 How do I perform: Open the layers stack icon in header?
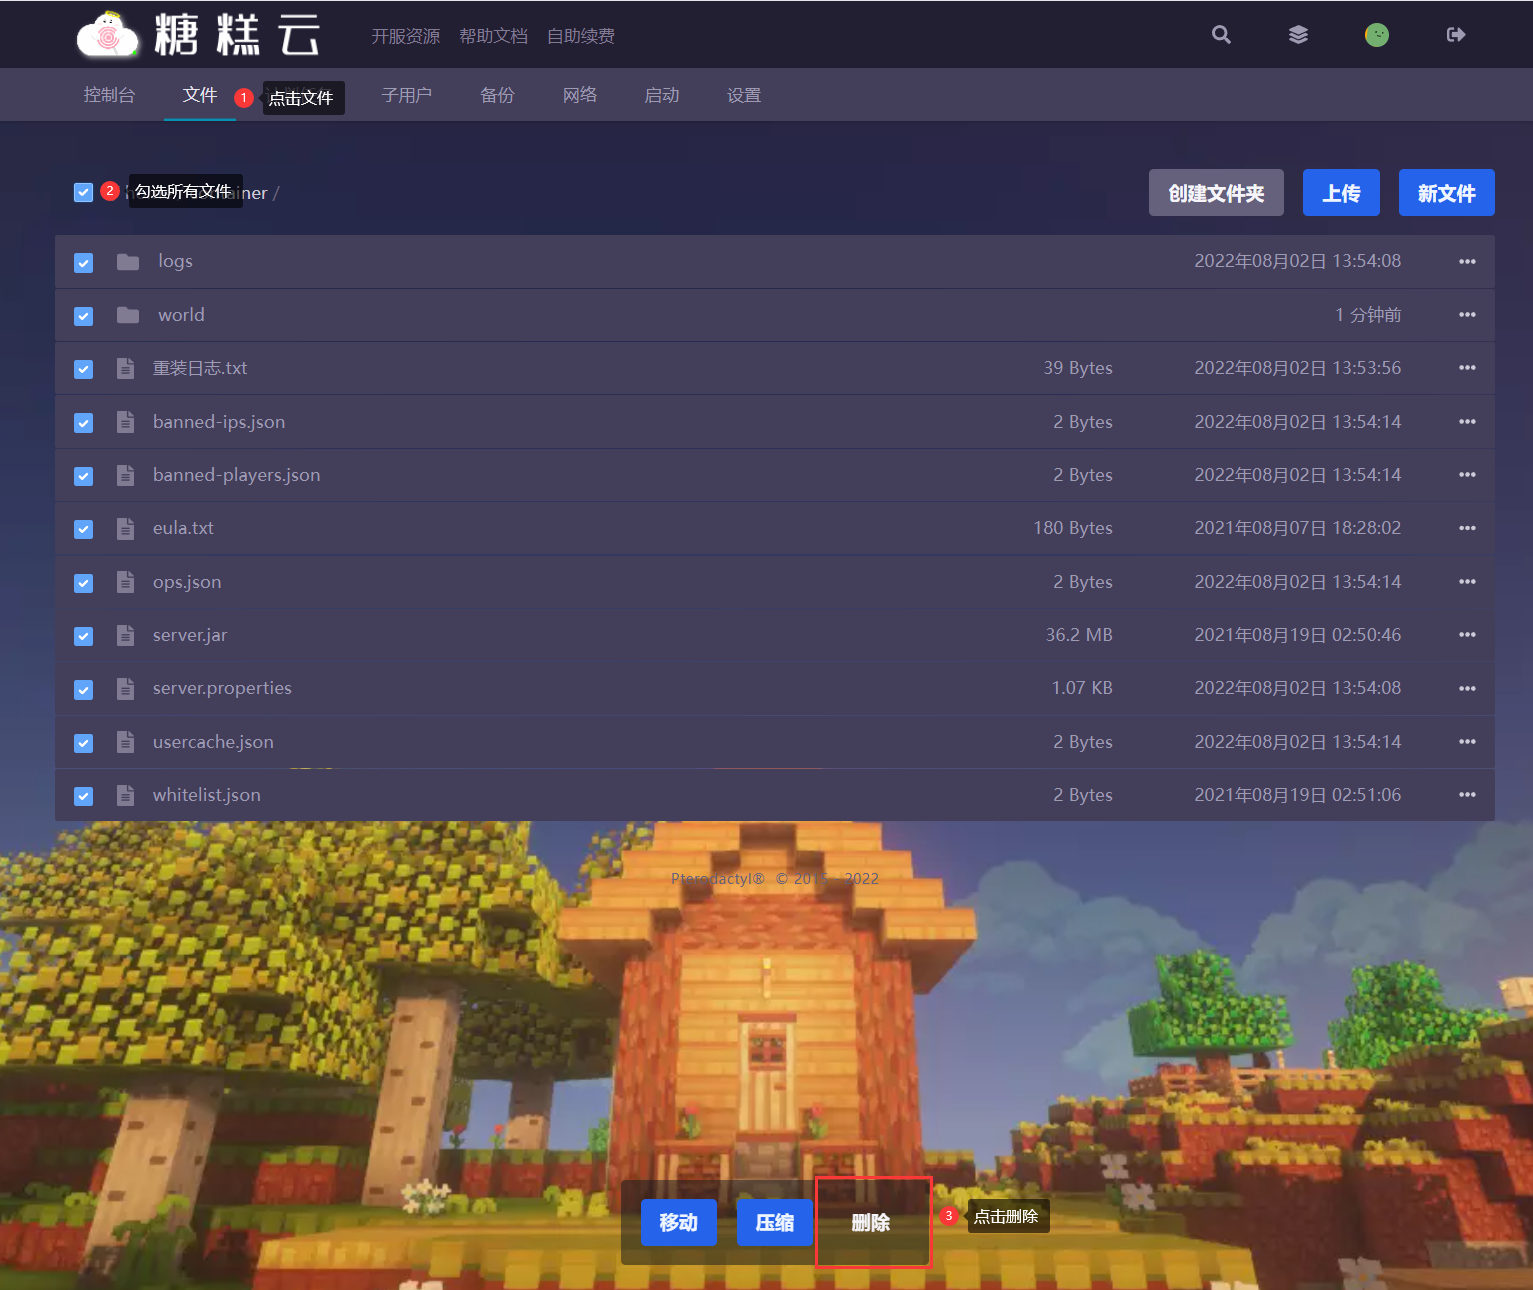coord(1298,35)
